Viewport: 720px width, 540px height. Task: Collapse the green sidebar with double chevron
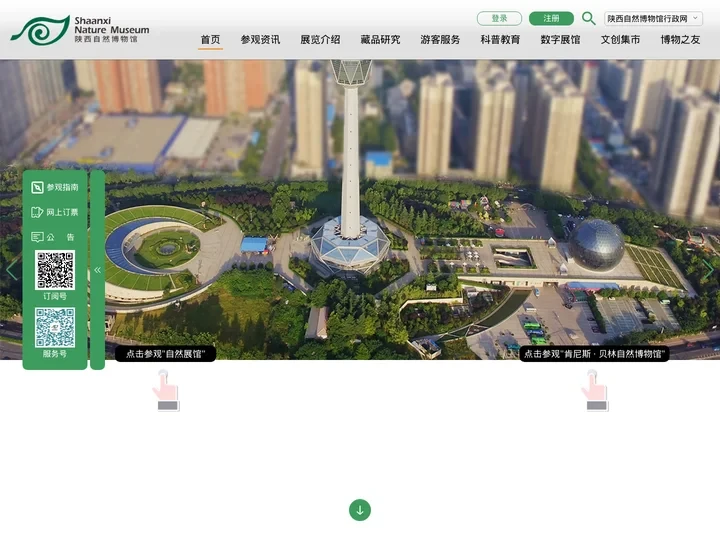coord(97,270)
